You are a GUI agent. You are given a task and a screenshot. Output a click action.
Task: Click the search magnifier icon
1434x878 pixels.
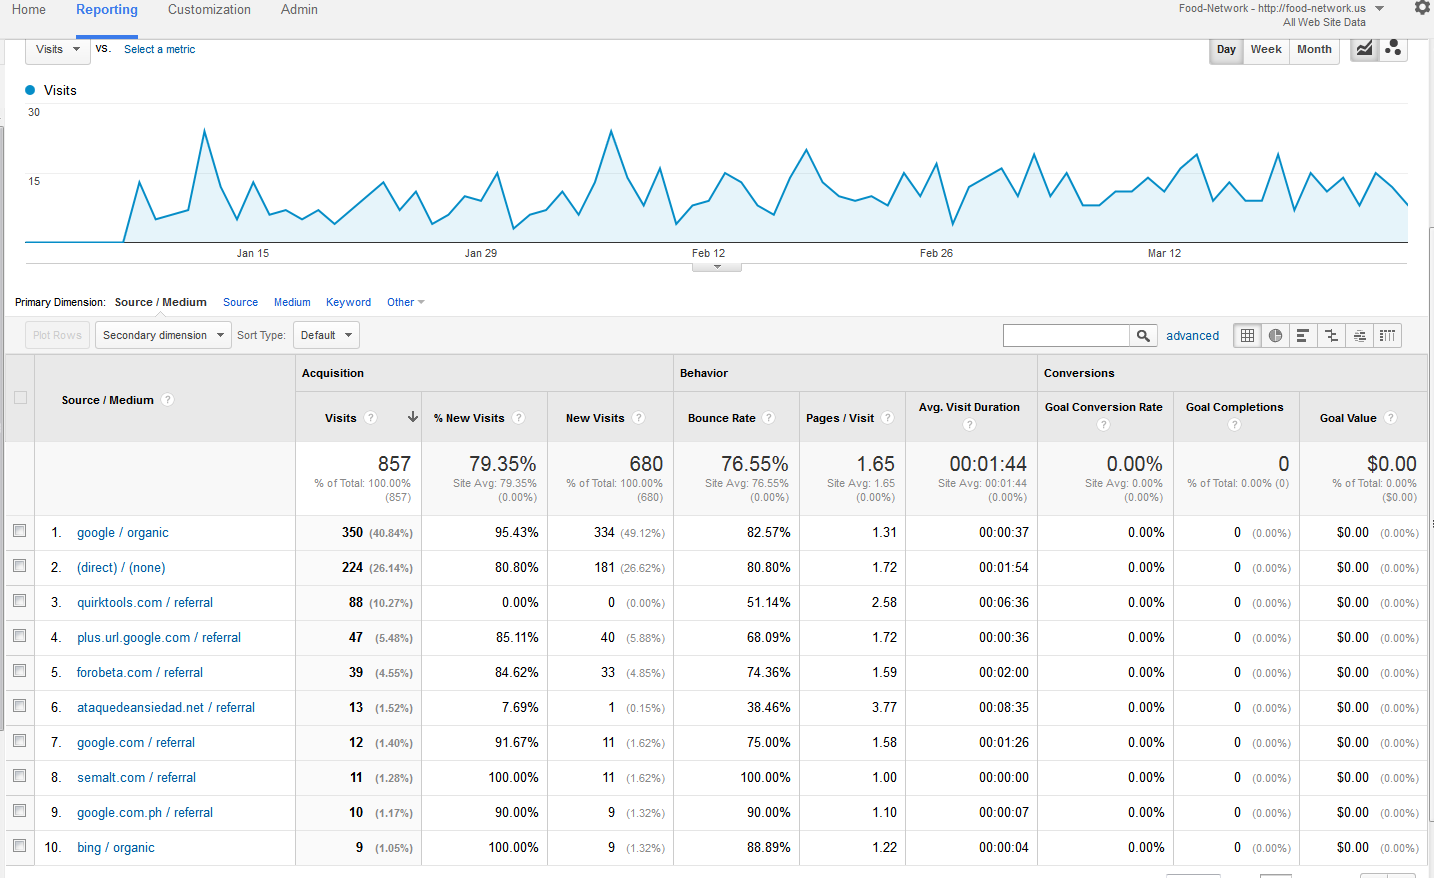coord(1143,336)
